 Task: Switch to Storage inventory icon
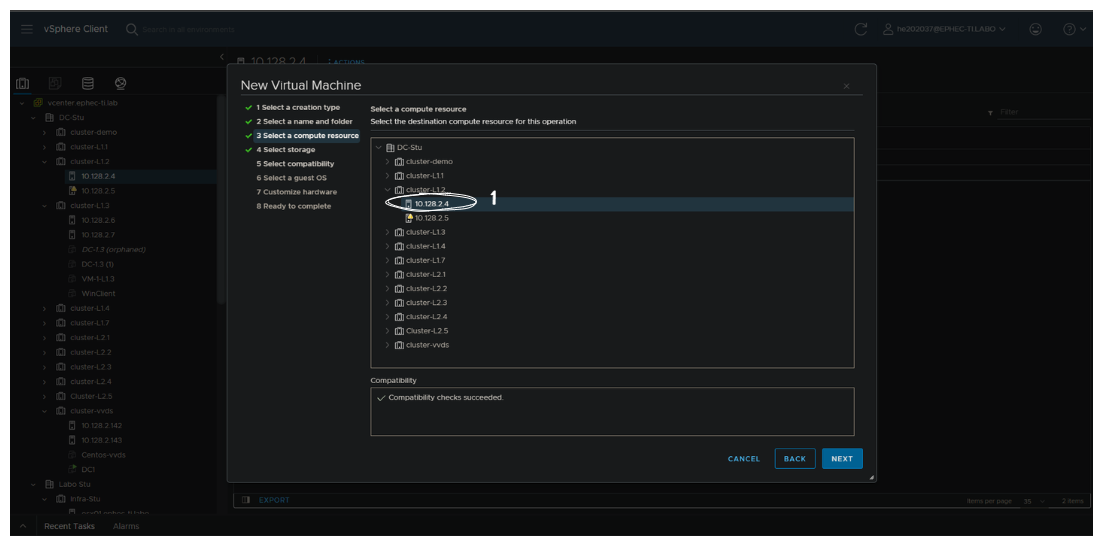(88, 84)
